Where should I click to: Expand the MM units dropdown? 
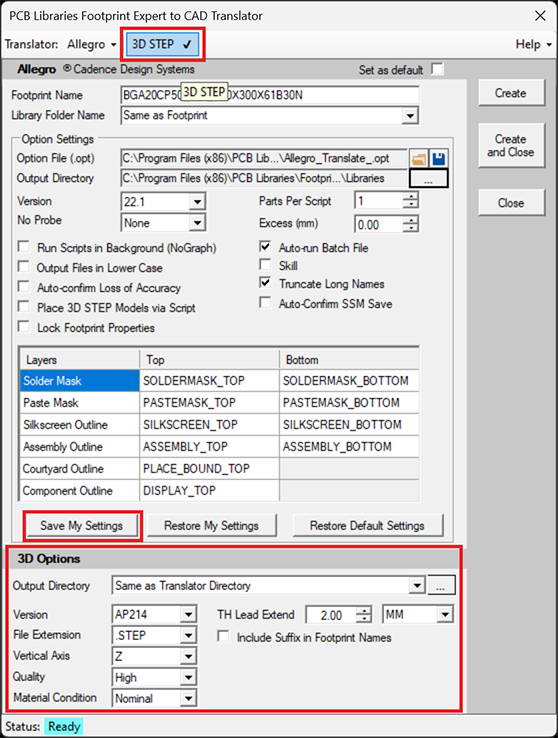click(445, 615)
